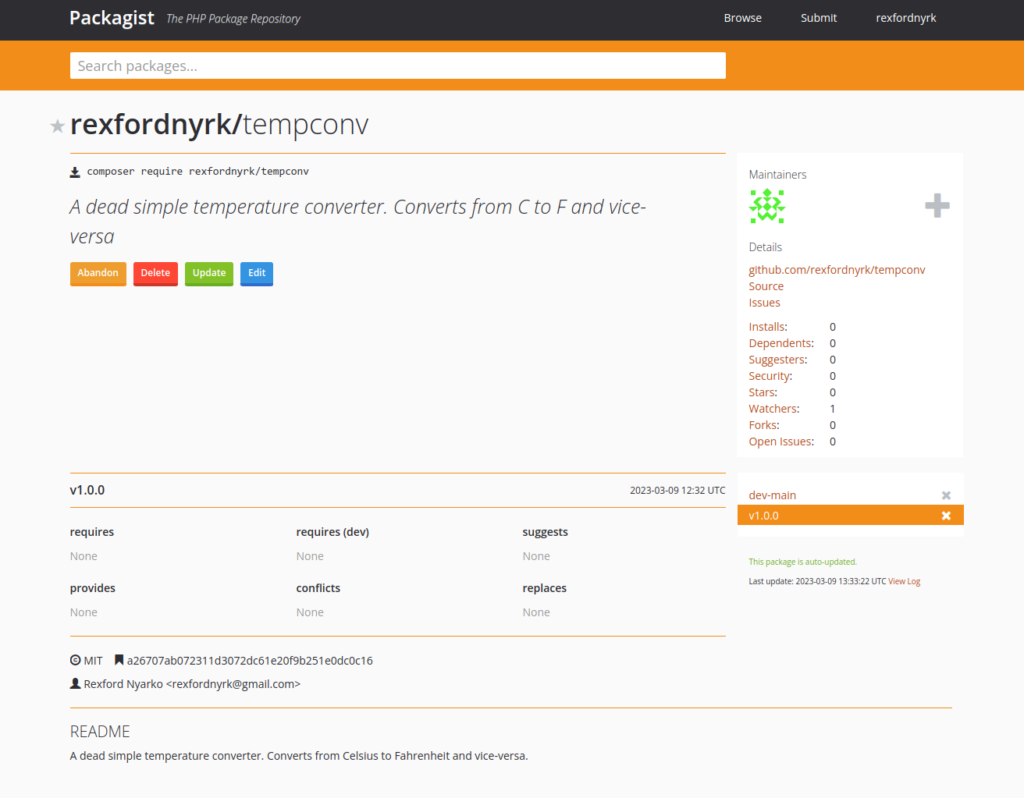Screen dimensions: 1024x798
Task: Click the tempconv package name in title
Action: [306, 124]
